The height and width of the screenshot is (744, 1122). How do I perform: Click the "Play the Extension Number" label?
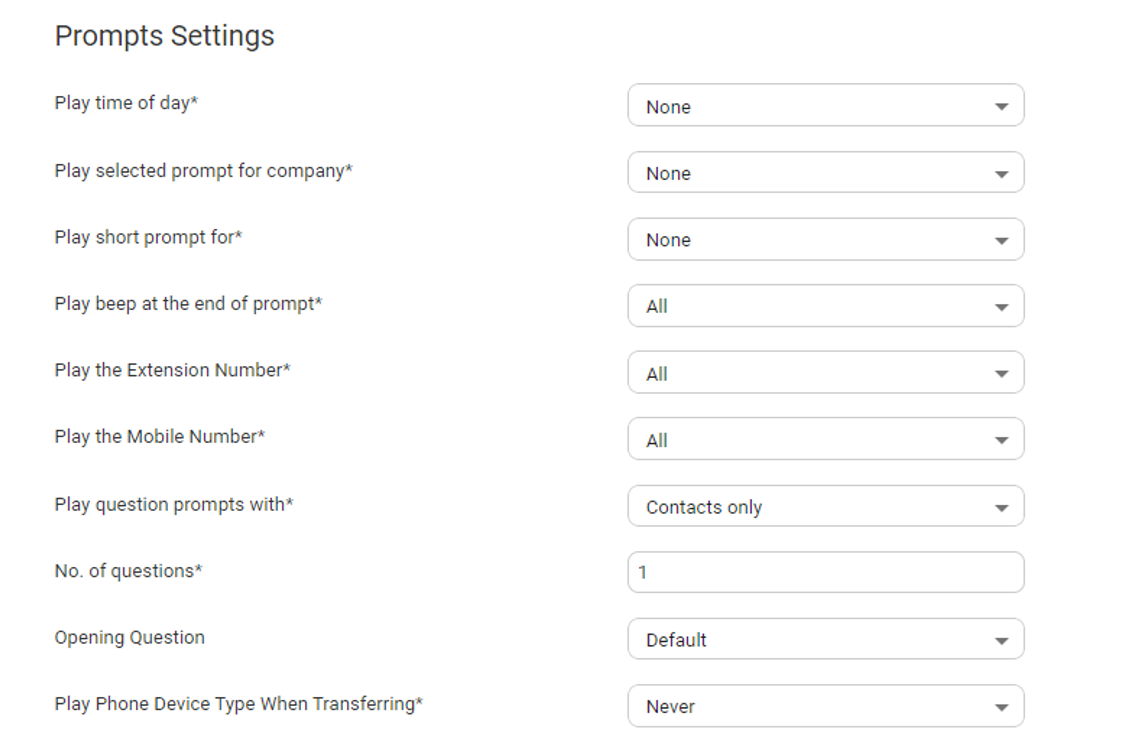[x=172, y=370]
